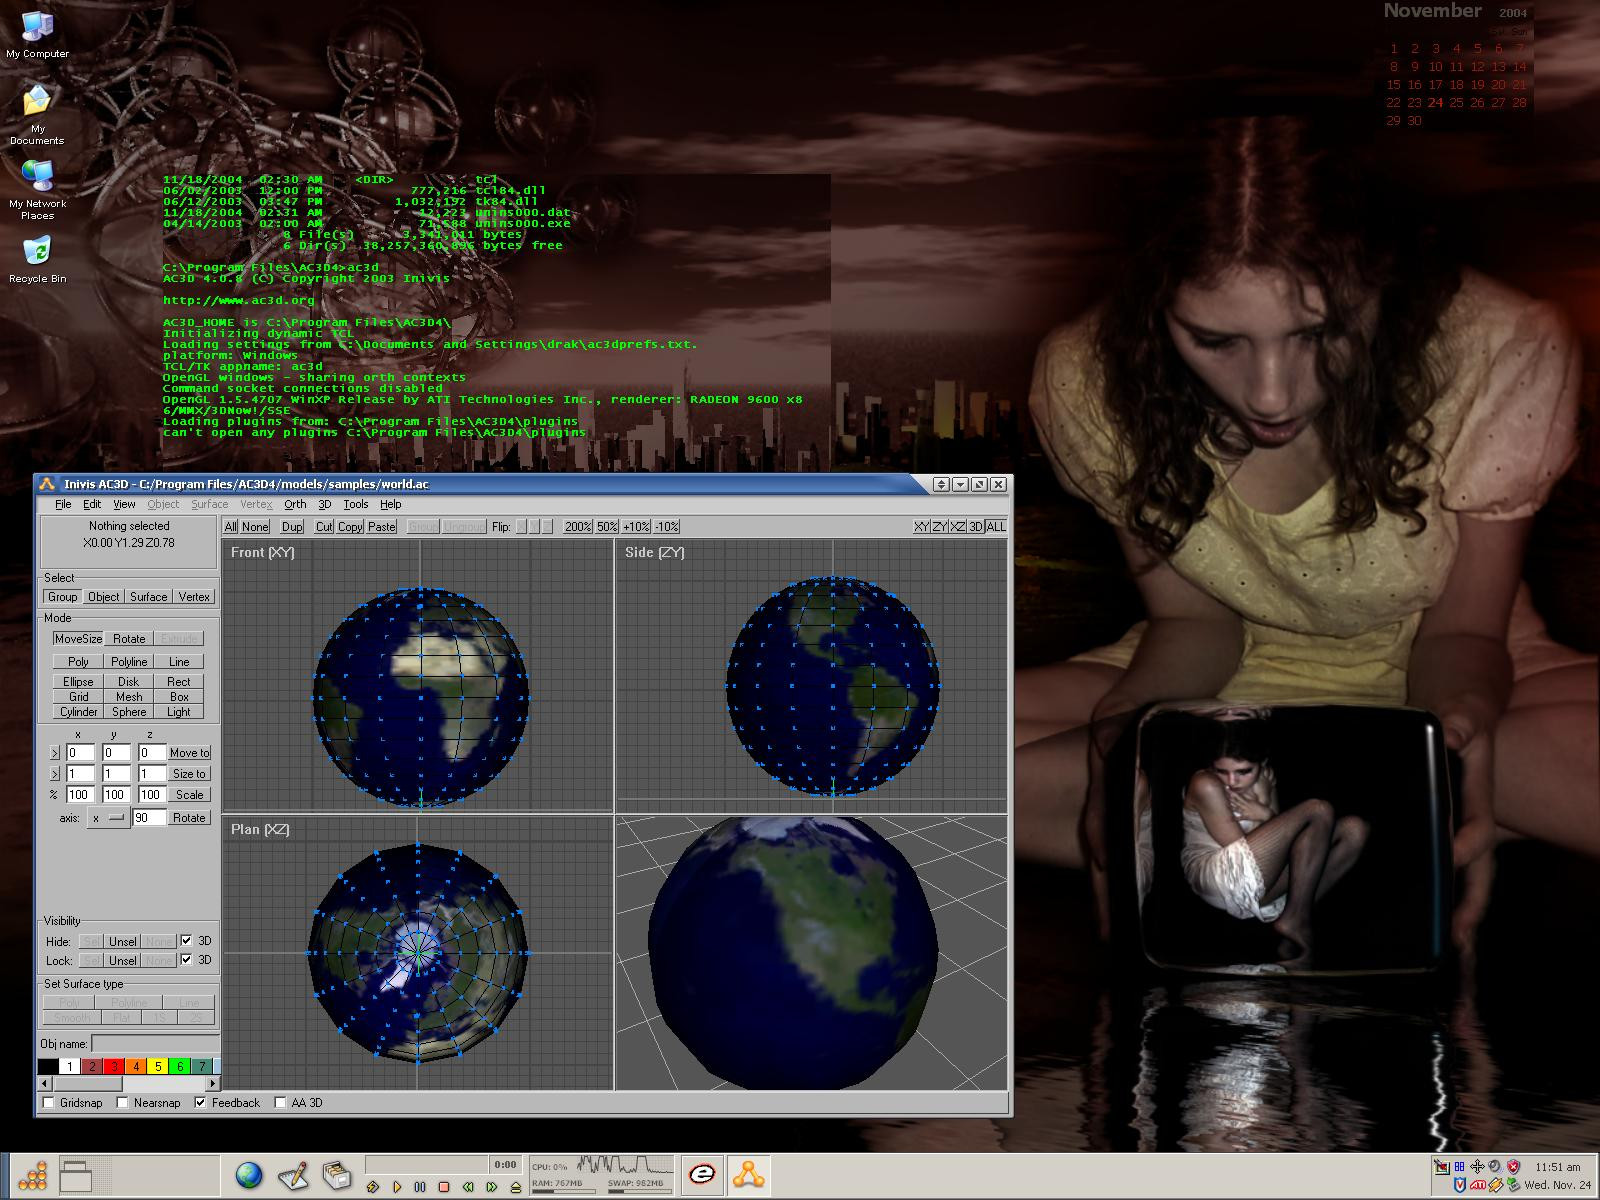Image resolution: width=1600 pixels, height=1200 pixels.
Task: Click the speaker volume tray icon
Action: click(x=1495, y=1167)
